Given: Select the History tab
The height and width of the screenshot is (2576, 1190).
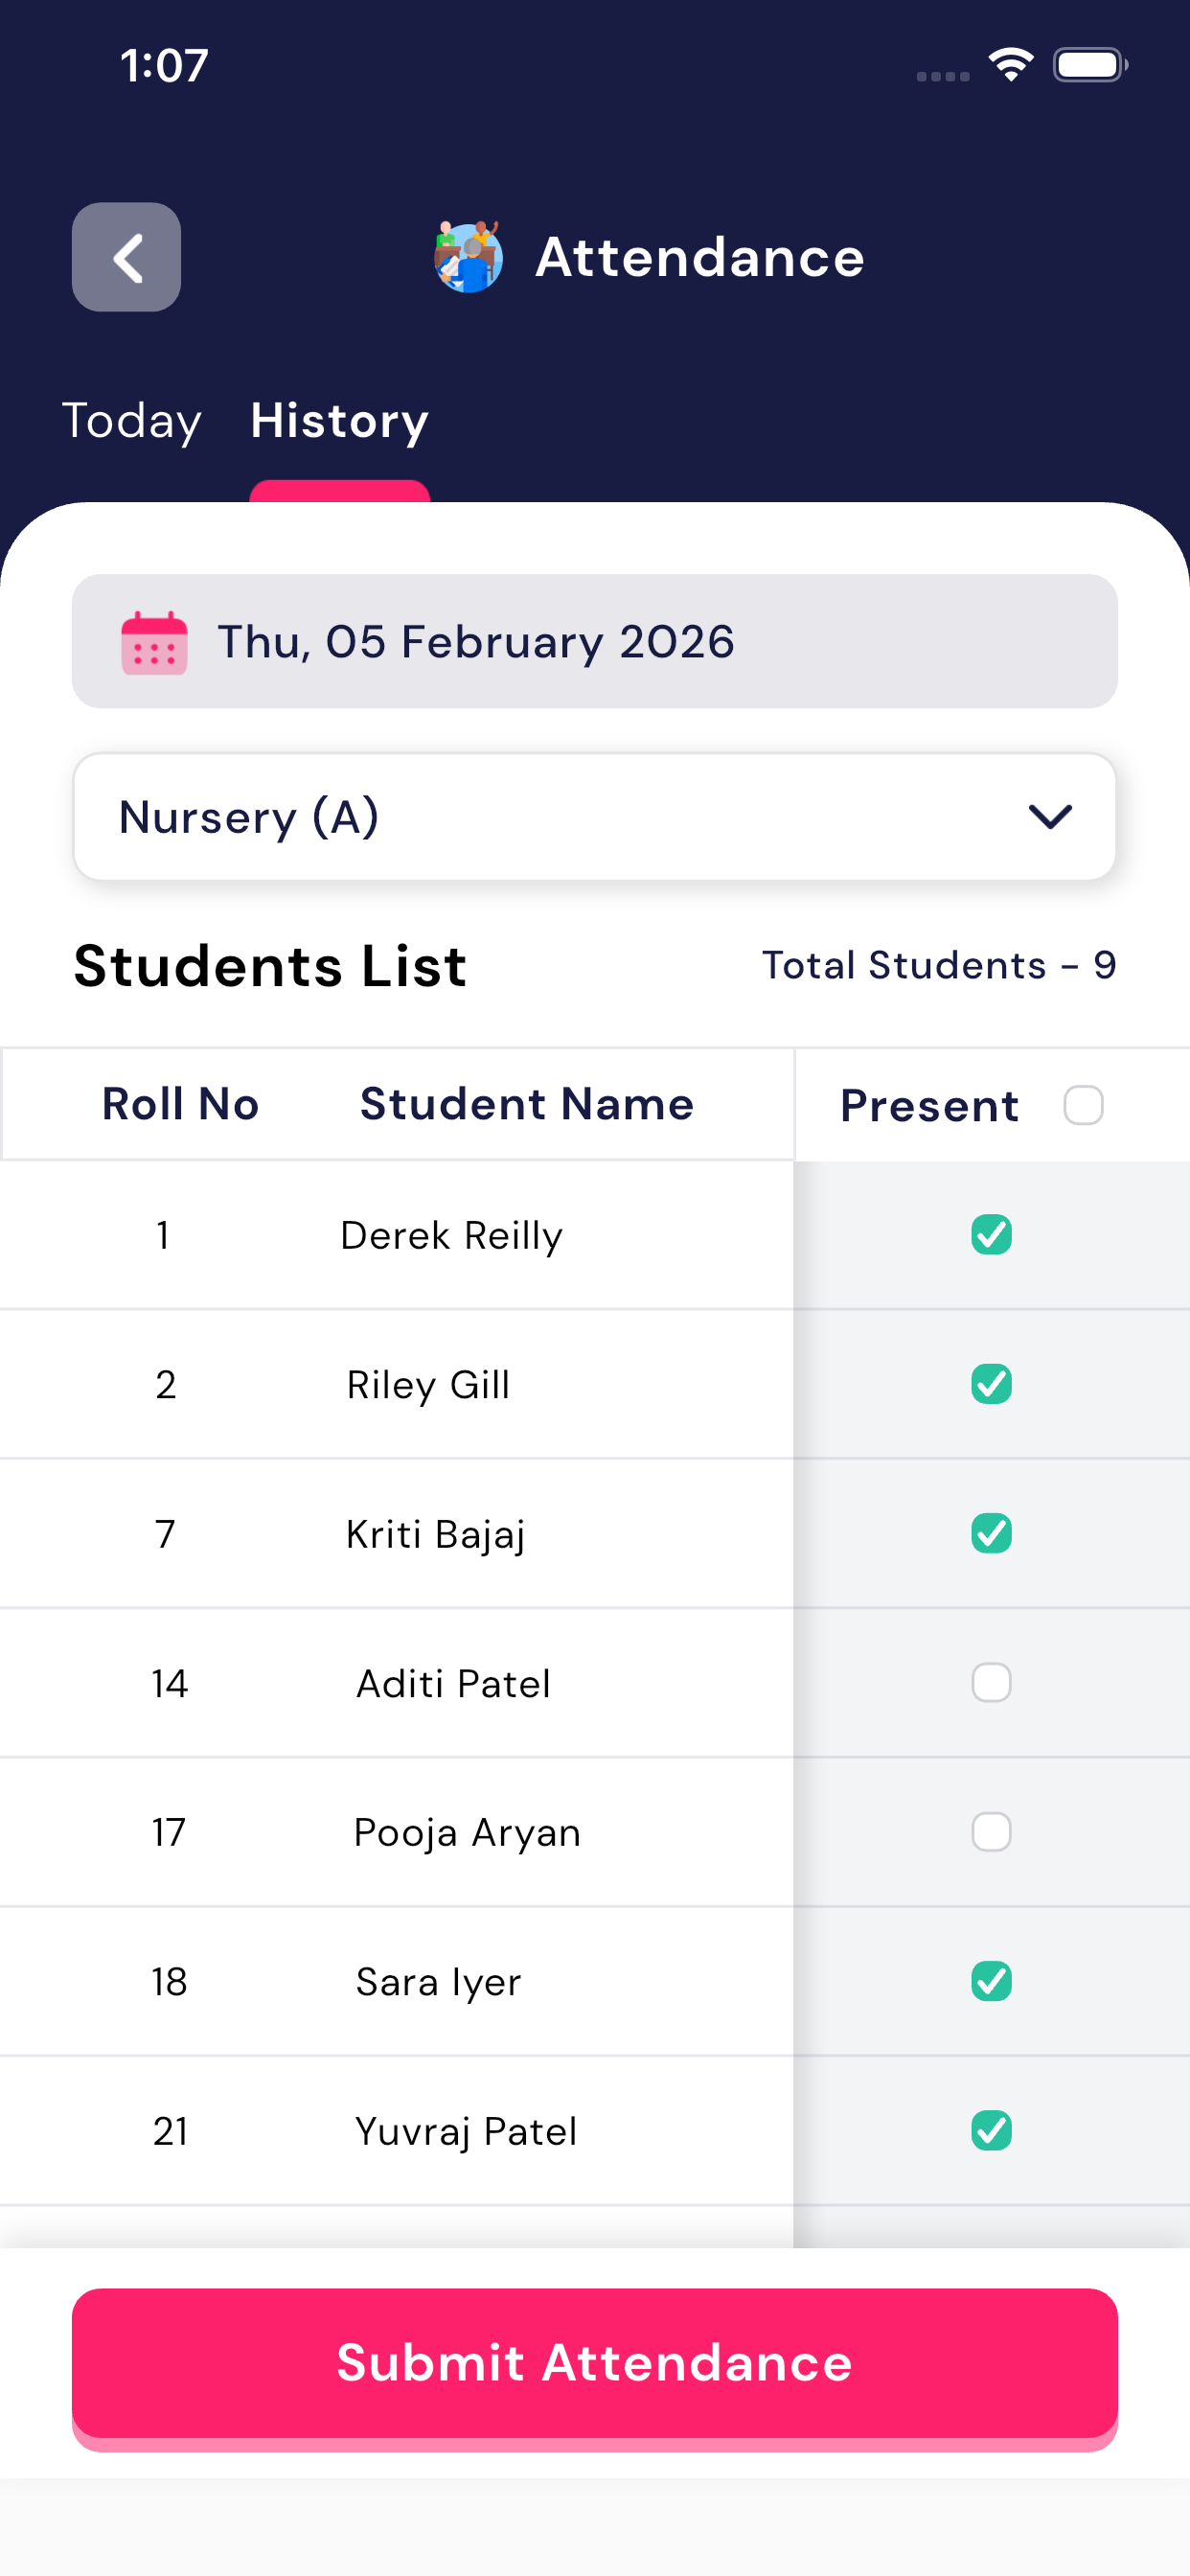Looking at the screenshot, I should tap(339, 420).
